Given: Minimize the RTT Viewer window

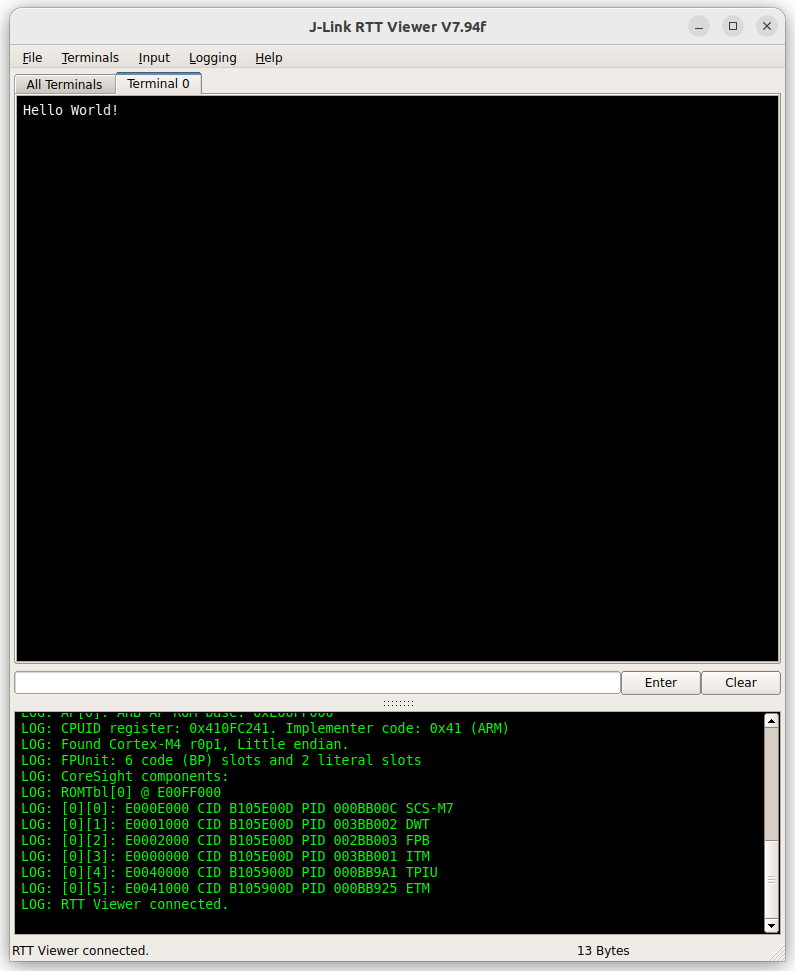Looking at the screenshot, I should (699, 27).
